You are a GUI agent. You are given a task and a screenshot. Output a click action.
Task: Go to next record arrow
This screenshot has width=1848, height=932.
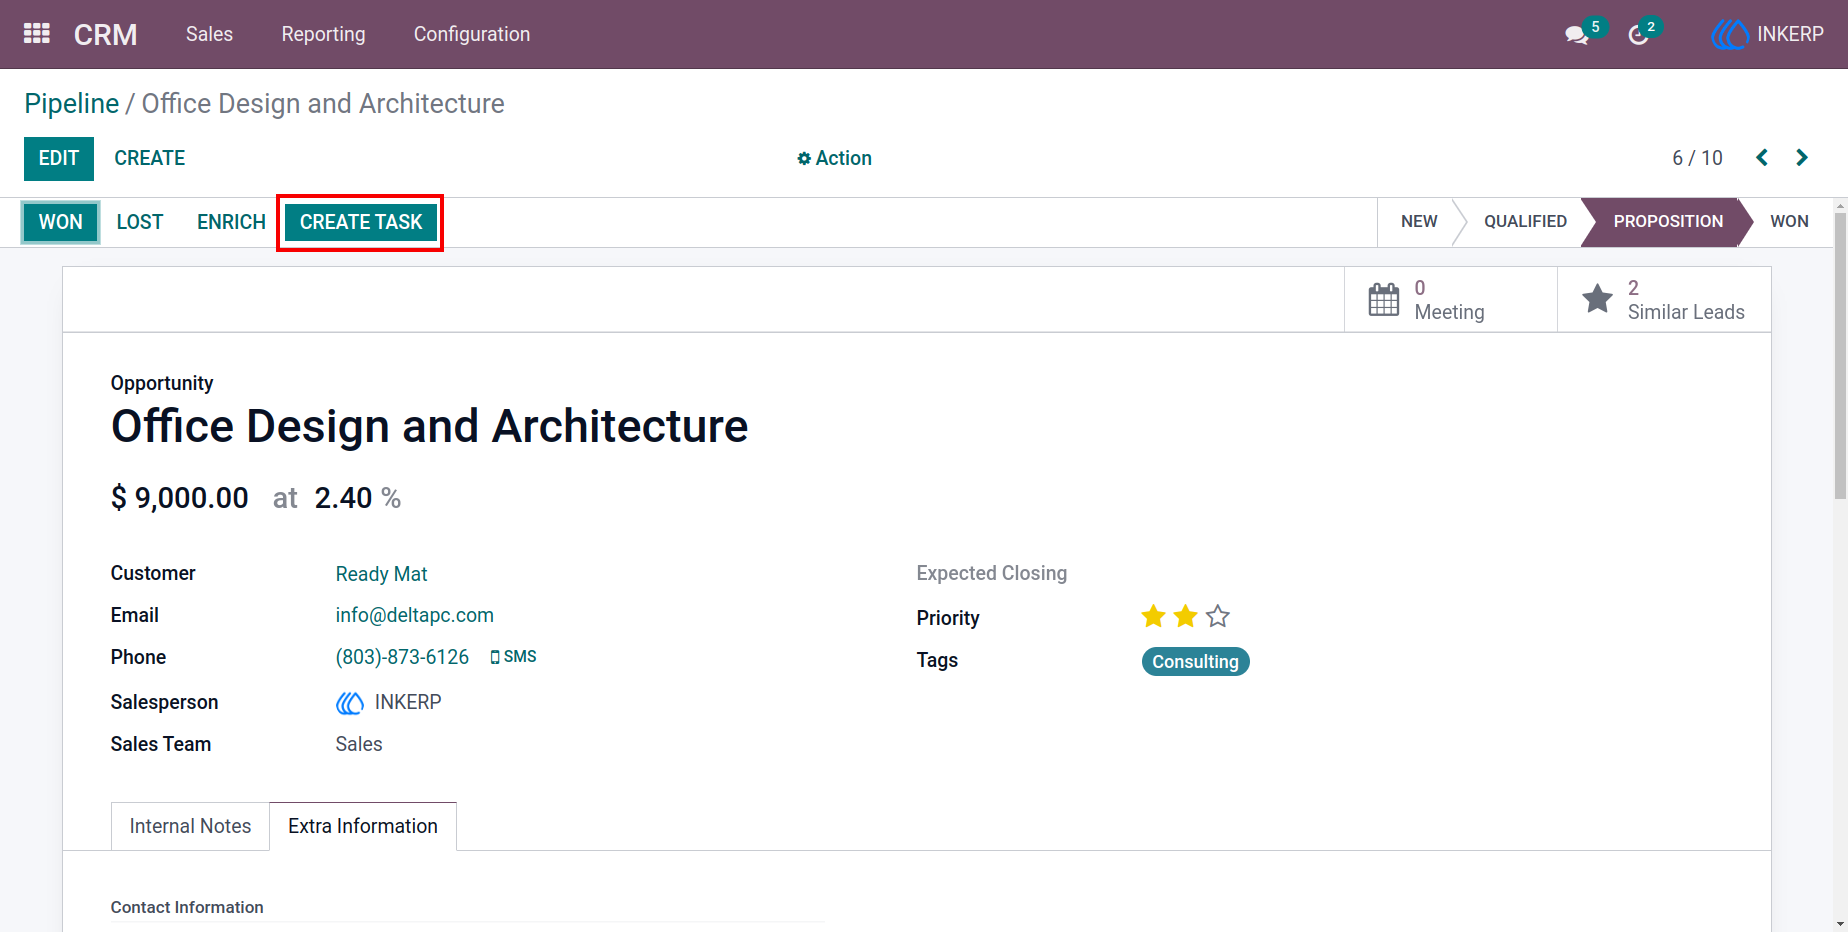[1802, 158]
